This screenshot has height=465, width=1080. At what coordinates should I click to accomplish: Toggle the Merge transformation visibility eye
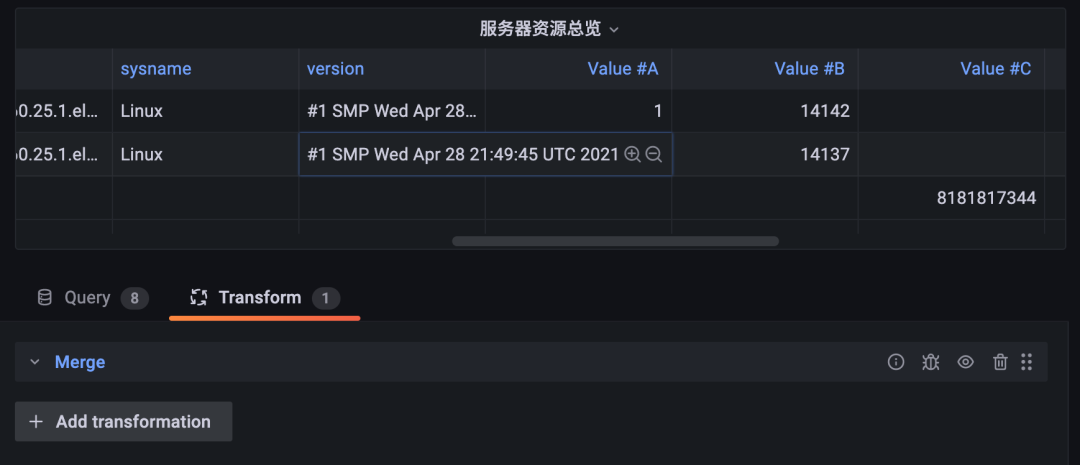(966, 362)
